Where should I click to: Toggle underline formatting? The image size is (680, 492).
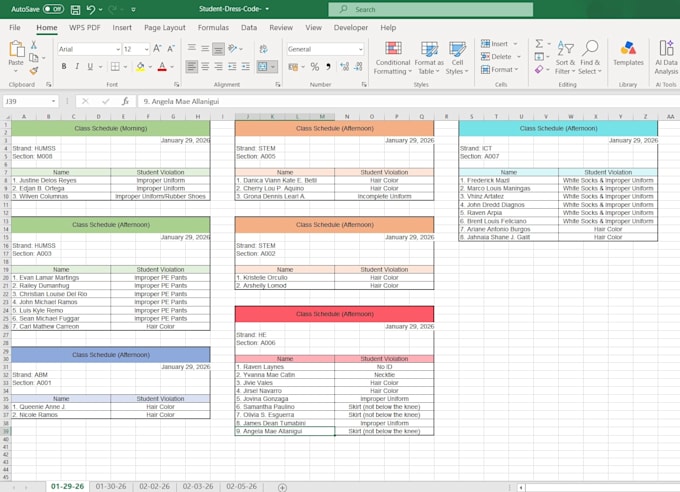[x=90, y=66]
